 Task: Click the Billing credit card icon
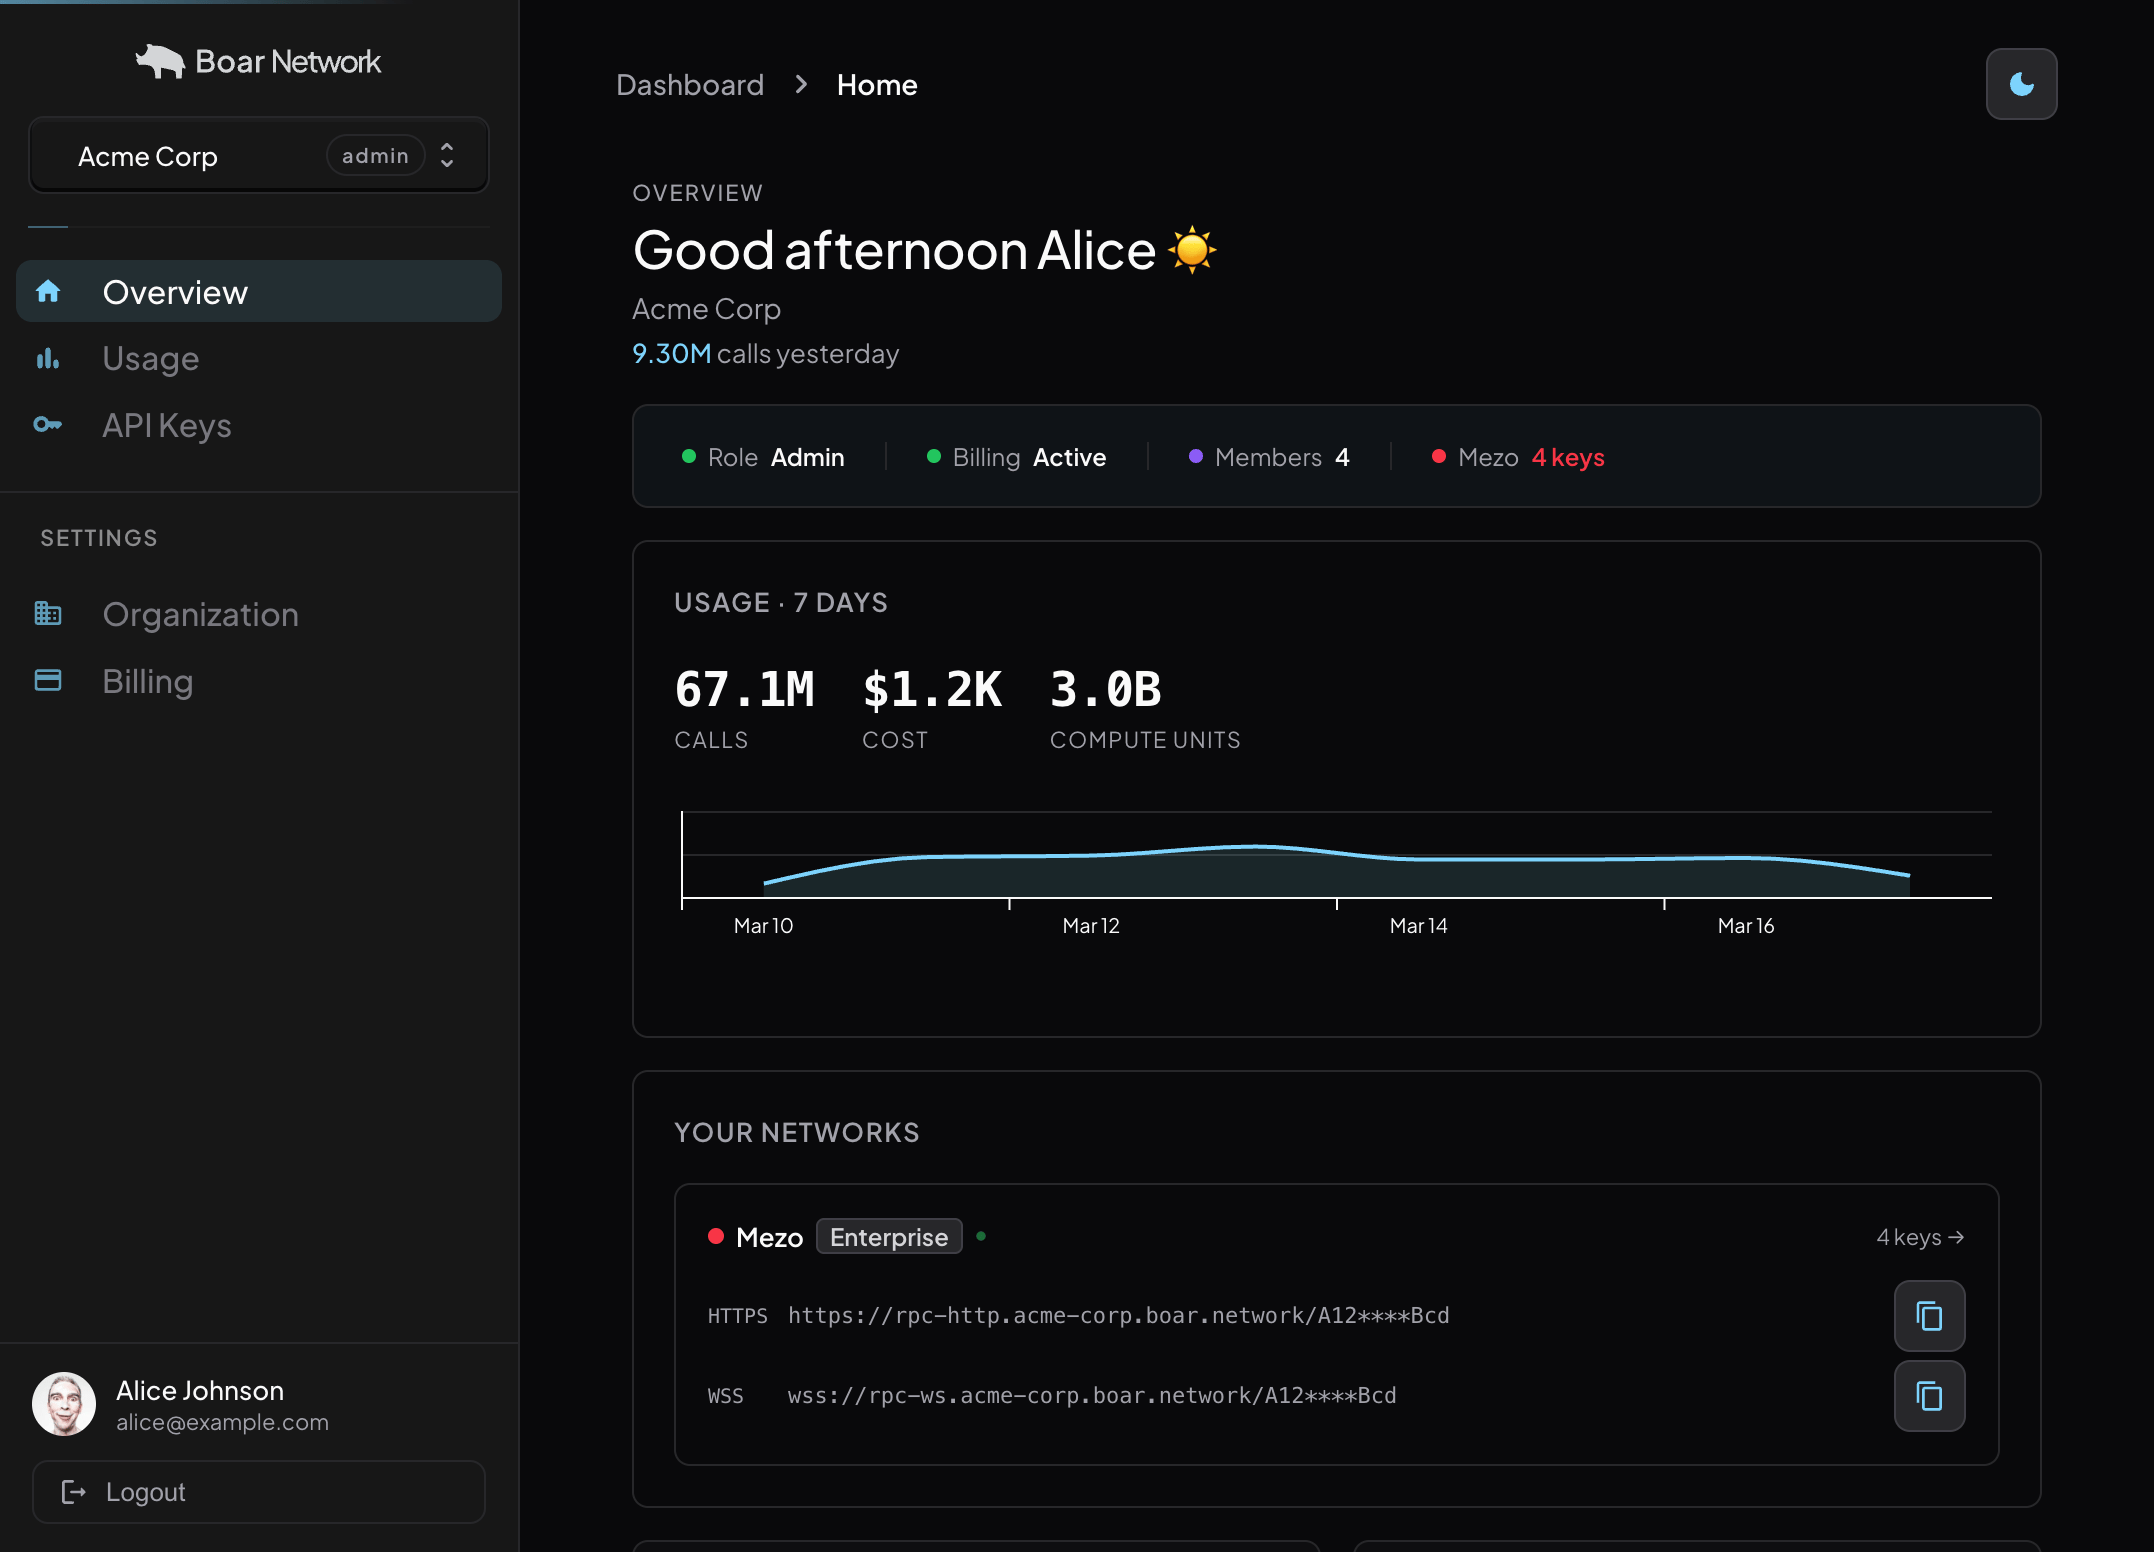coord(48,681)
